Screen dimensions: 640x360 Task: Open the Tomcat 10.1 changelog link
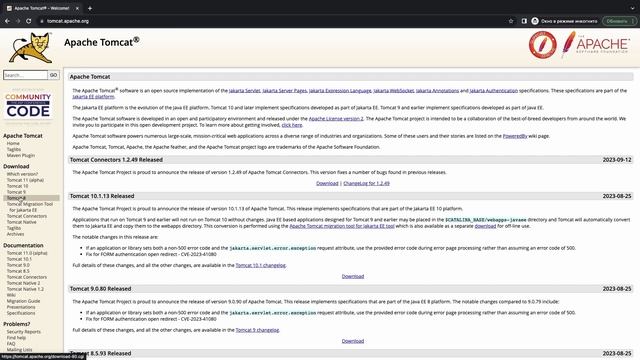(x=260, y=265)
